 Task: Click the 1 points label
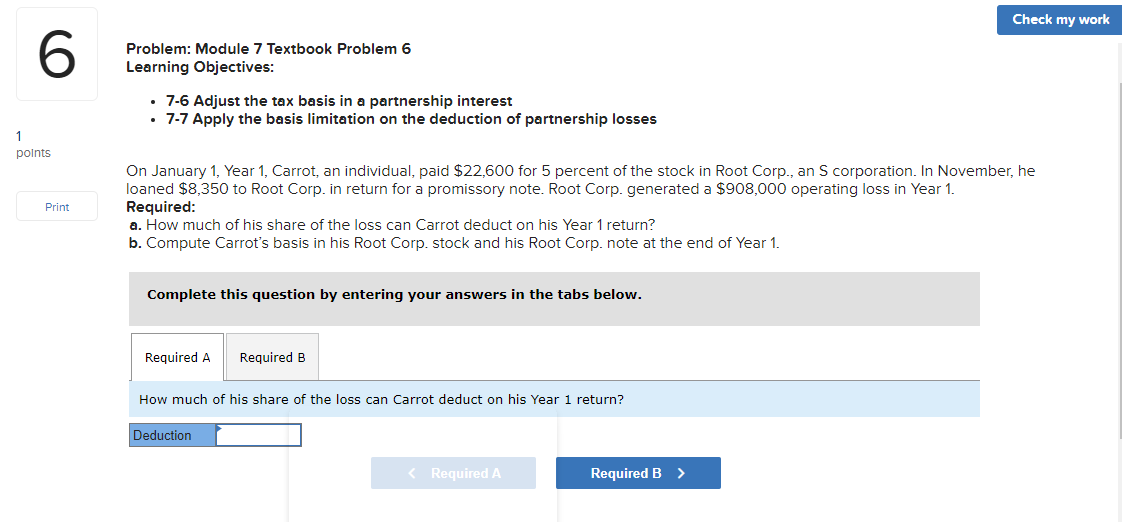tap(34, 144)
